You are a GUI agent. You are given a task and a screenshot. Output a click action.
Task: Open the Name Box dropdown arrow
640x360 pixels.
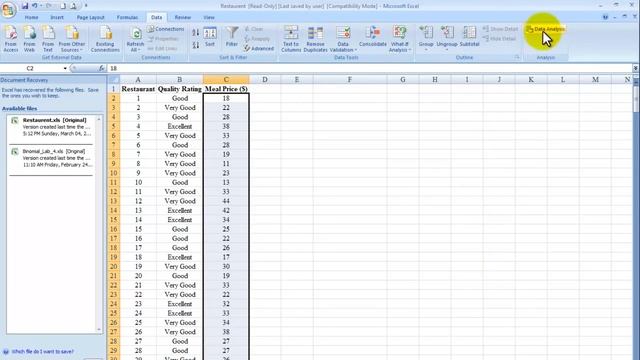coord(65,68)
